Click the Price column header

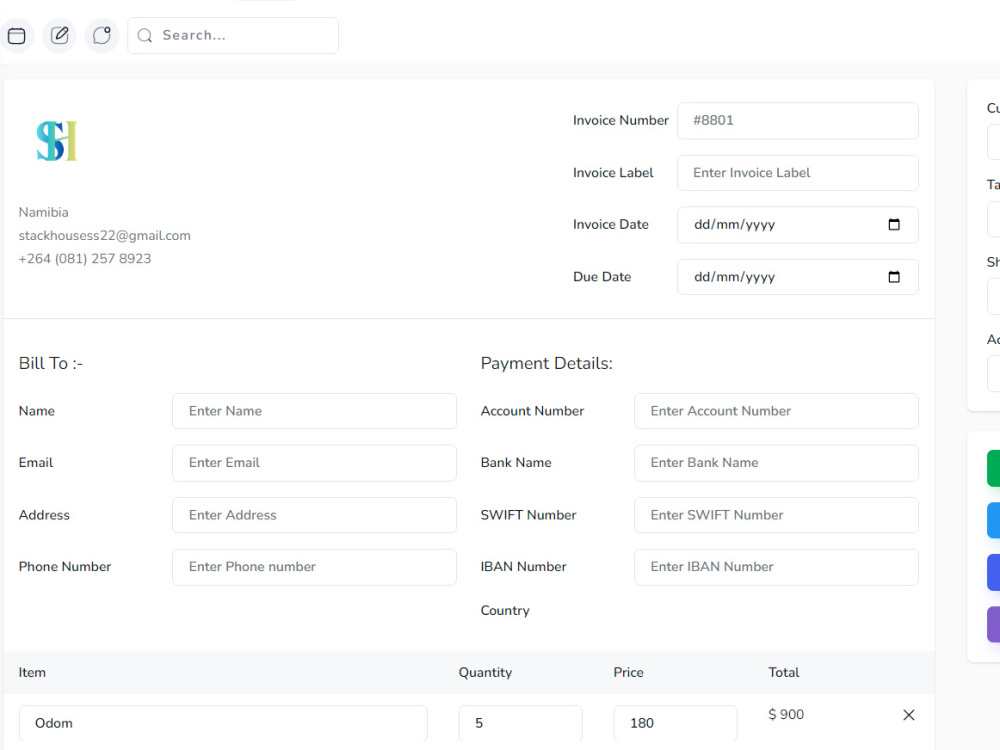coord(628,672)
